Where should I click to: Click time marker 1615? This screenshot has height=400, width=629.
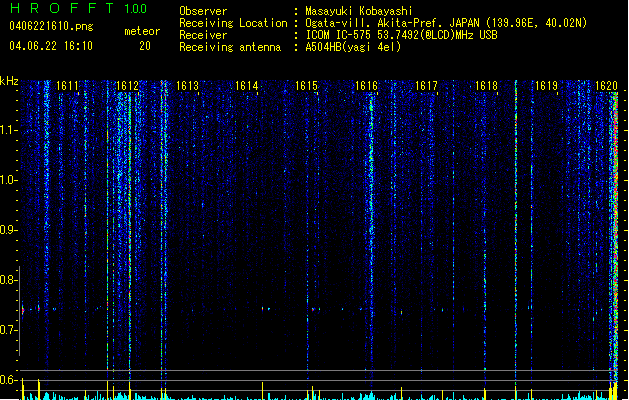(x=306, y=86)
